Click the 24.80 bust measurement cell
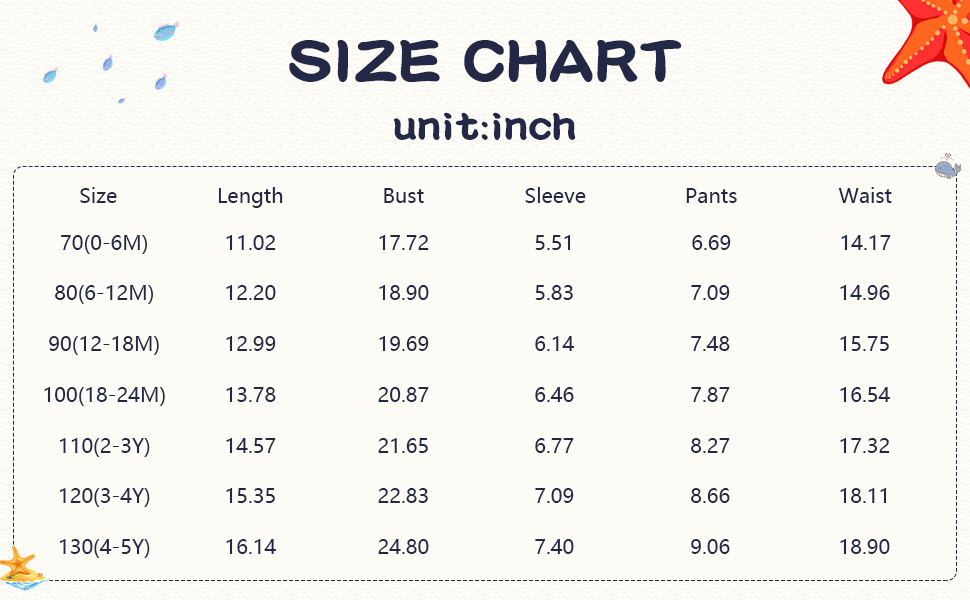The width and height of the screenshot is (970, 600). 403,547
